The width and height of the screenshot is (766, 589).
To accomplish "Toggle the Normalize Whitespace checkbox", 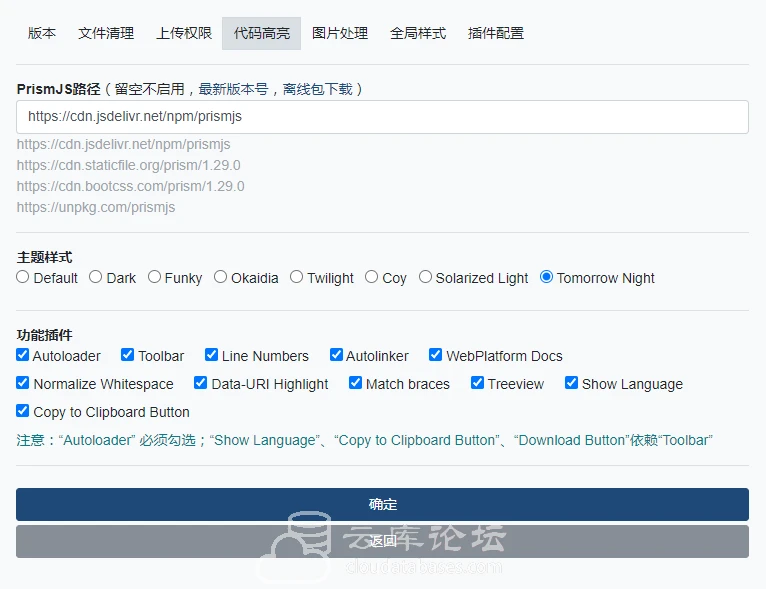I will point(22,382).
